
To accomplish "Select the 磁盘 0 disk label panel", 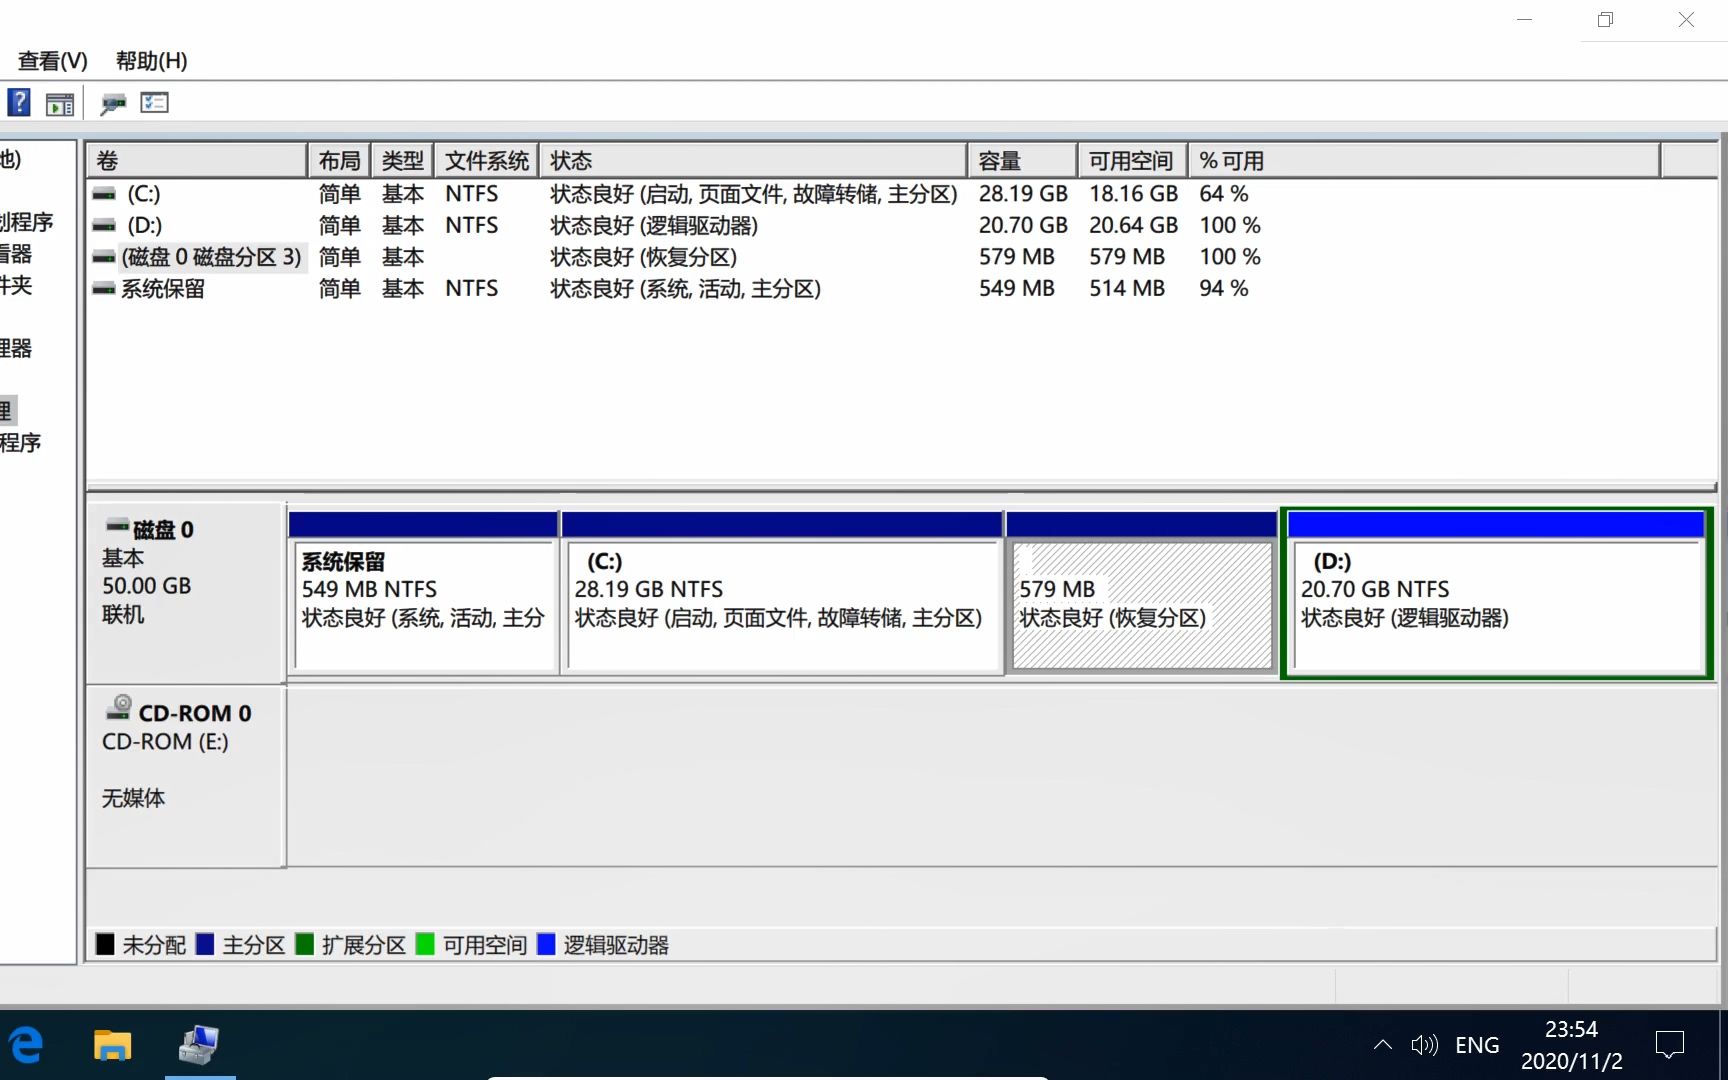I will [x=186, y=592].
